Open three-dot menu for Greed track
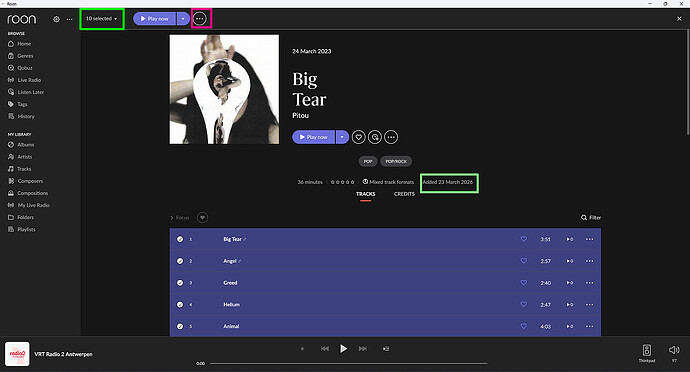Screen dimensions: 690x372 click(590, 283)
